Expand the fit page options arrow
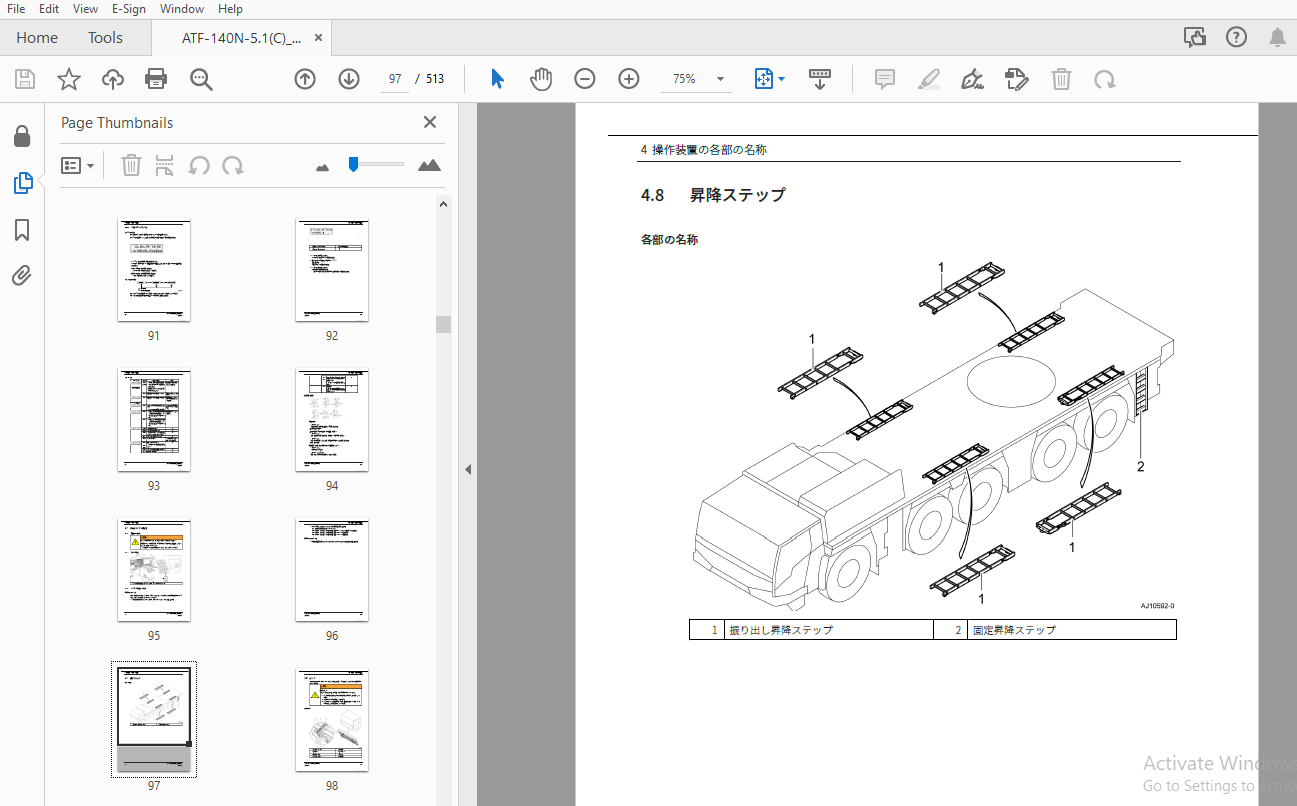This screenshot has width=1297, height=806. coord(782,79)
